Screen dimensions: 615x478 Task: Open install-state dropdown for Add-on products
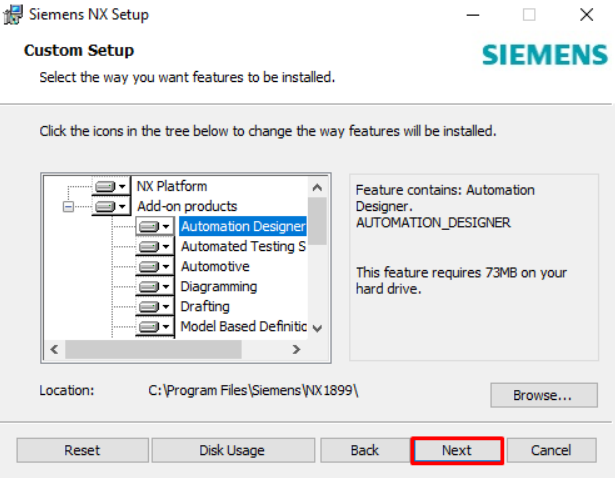pyautogui.click(x=111, y=206)
